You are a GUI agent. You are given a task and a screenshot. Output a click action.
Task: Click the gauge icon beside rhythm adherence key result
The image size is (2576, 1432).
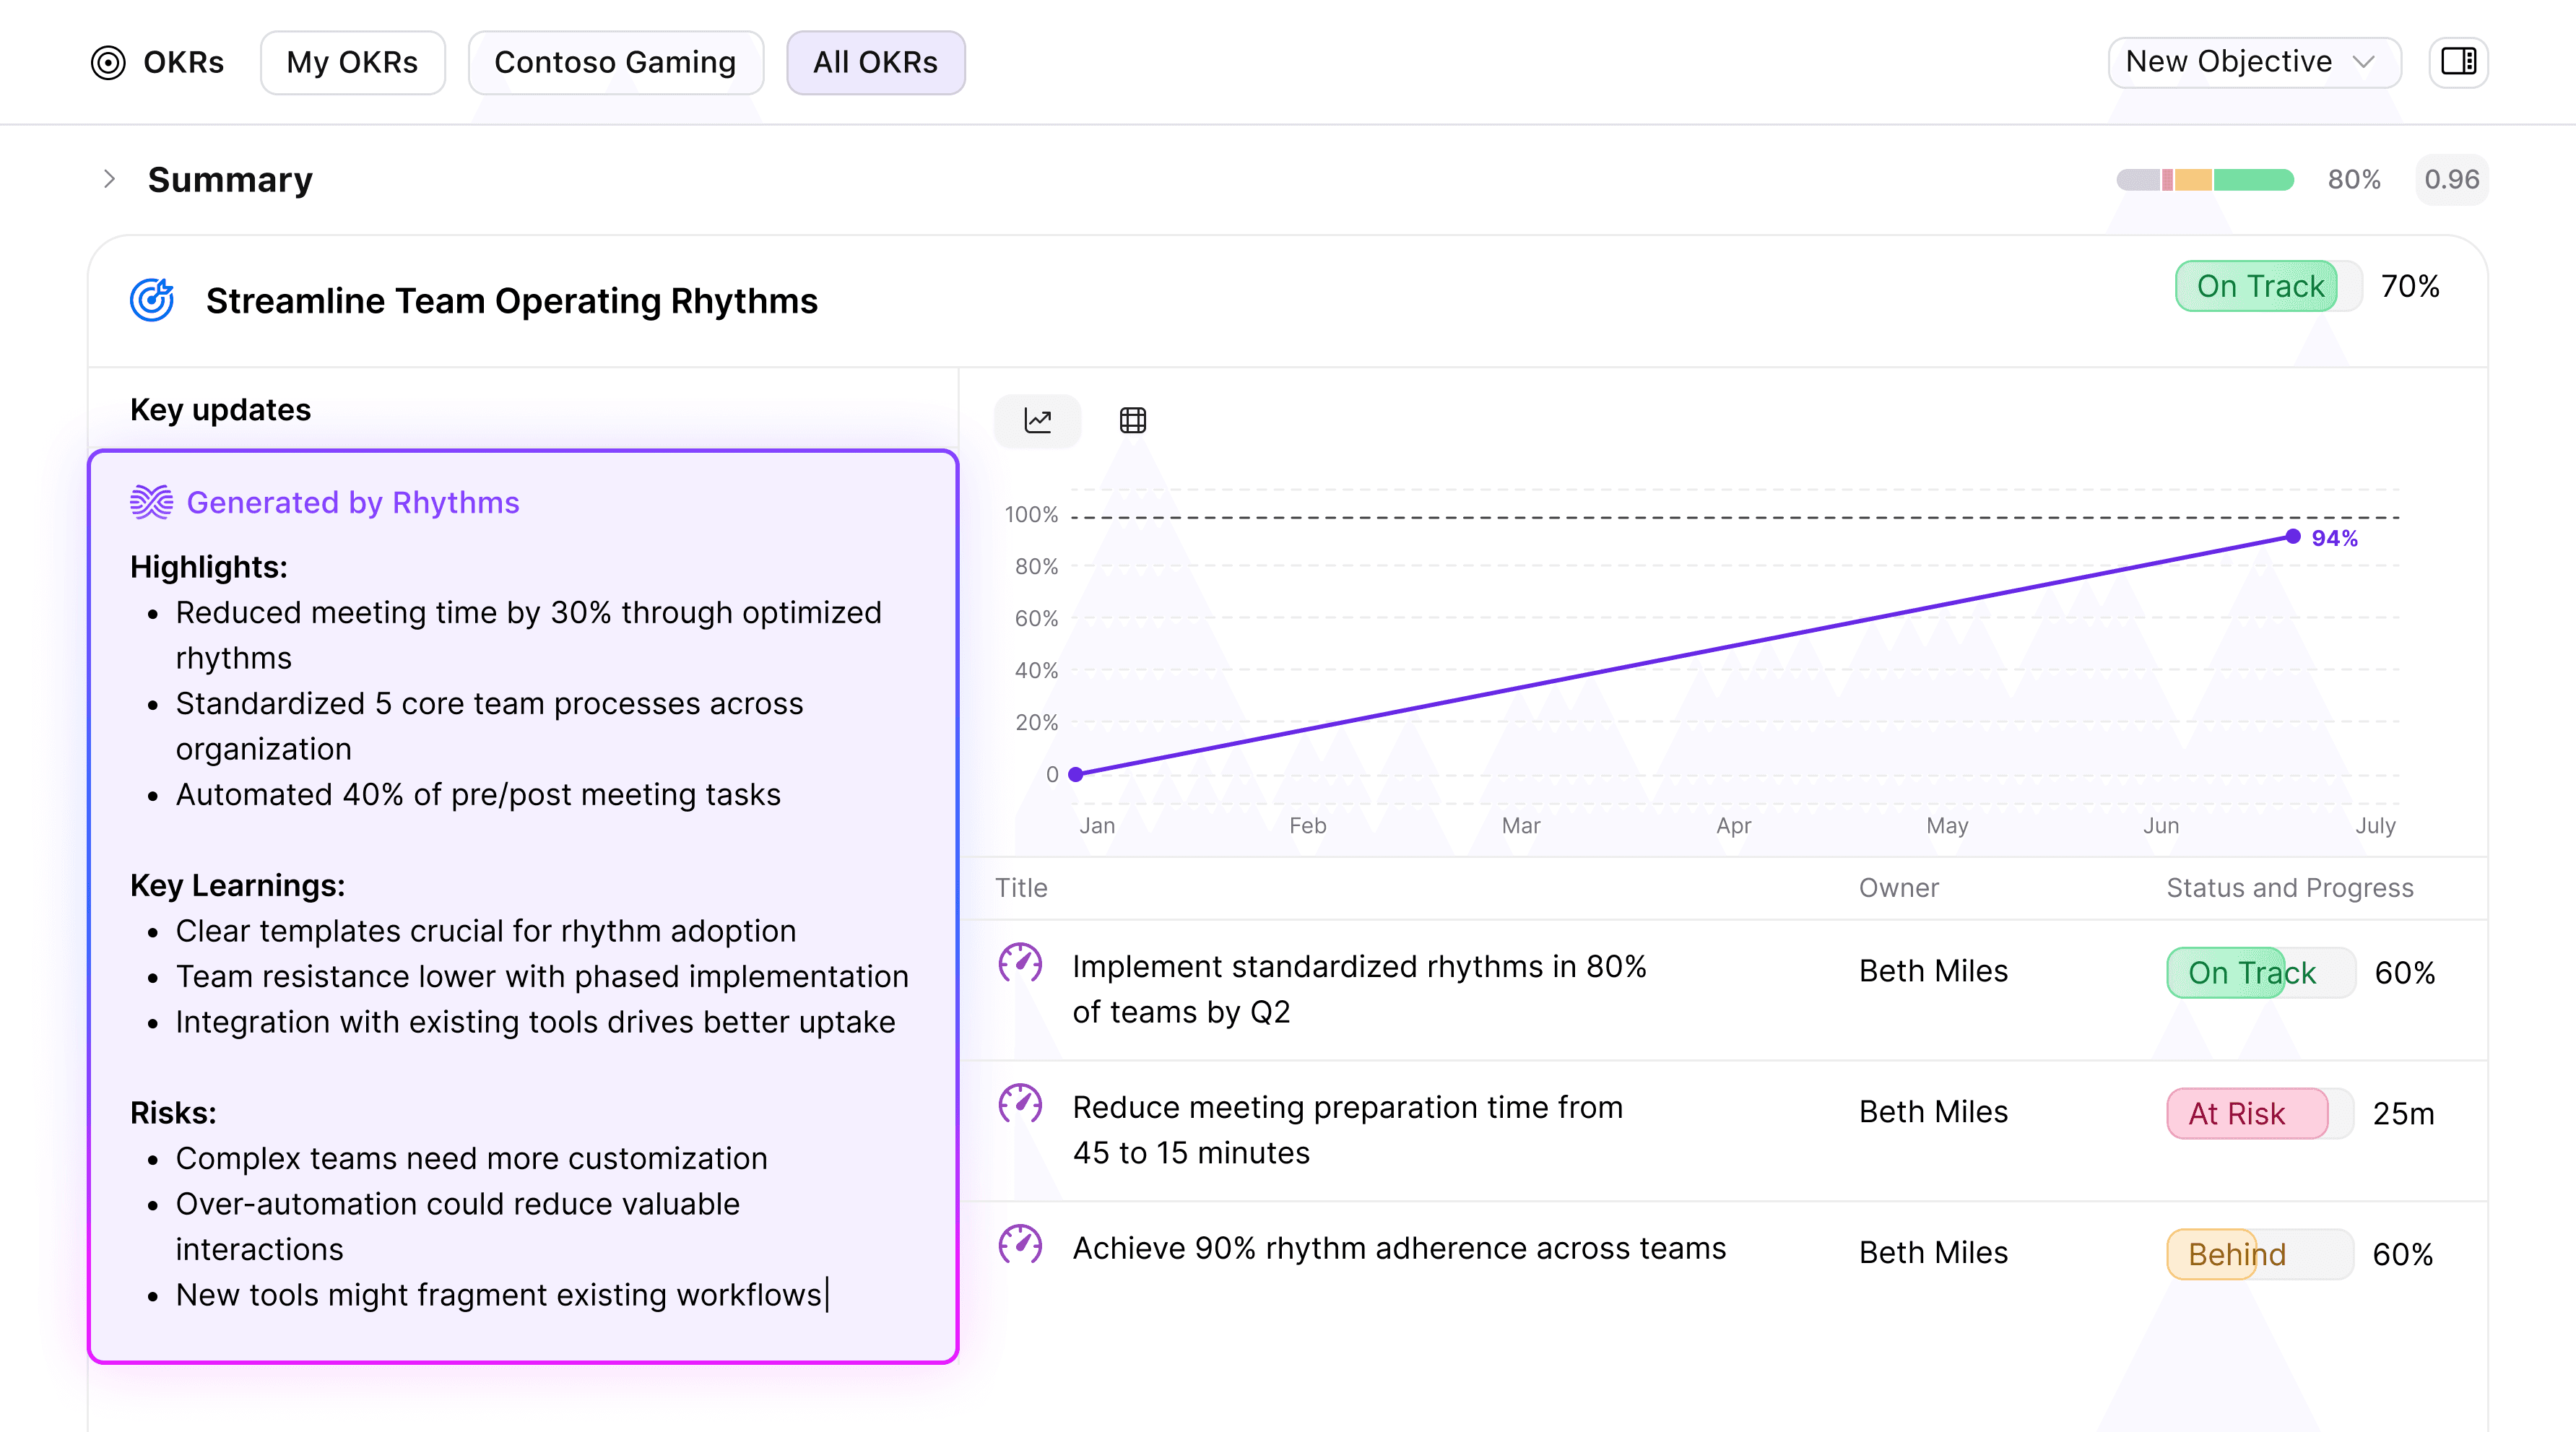click(1021, 1247)
